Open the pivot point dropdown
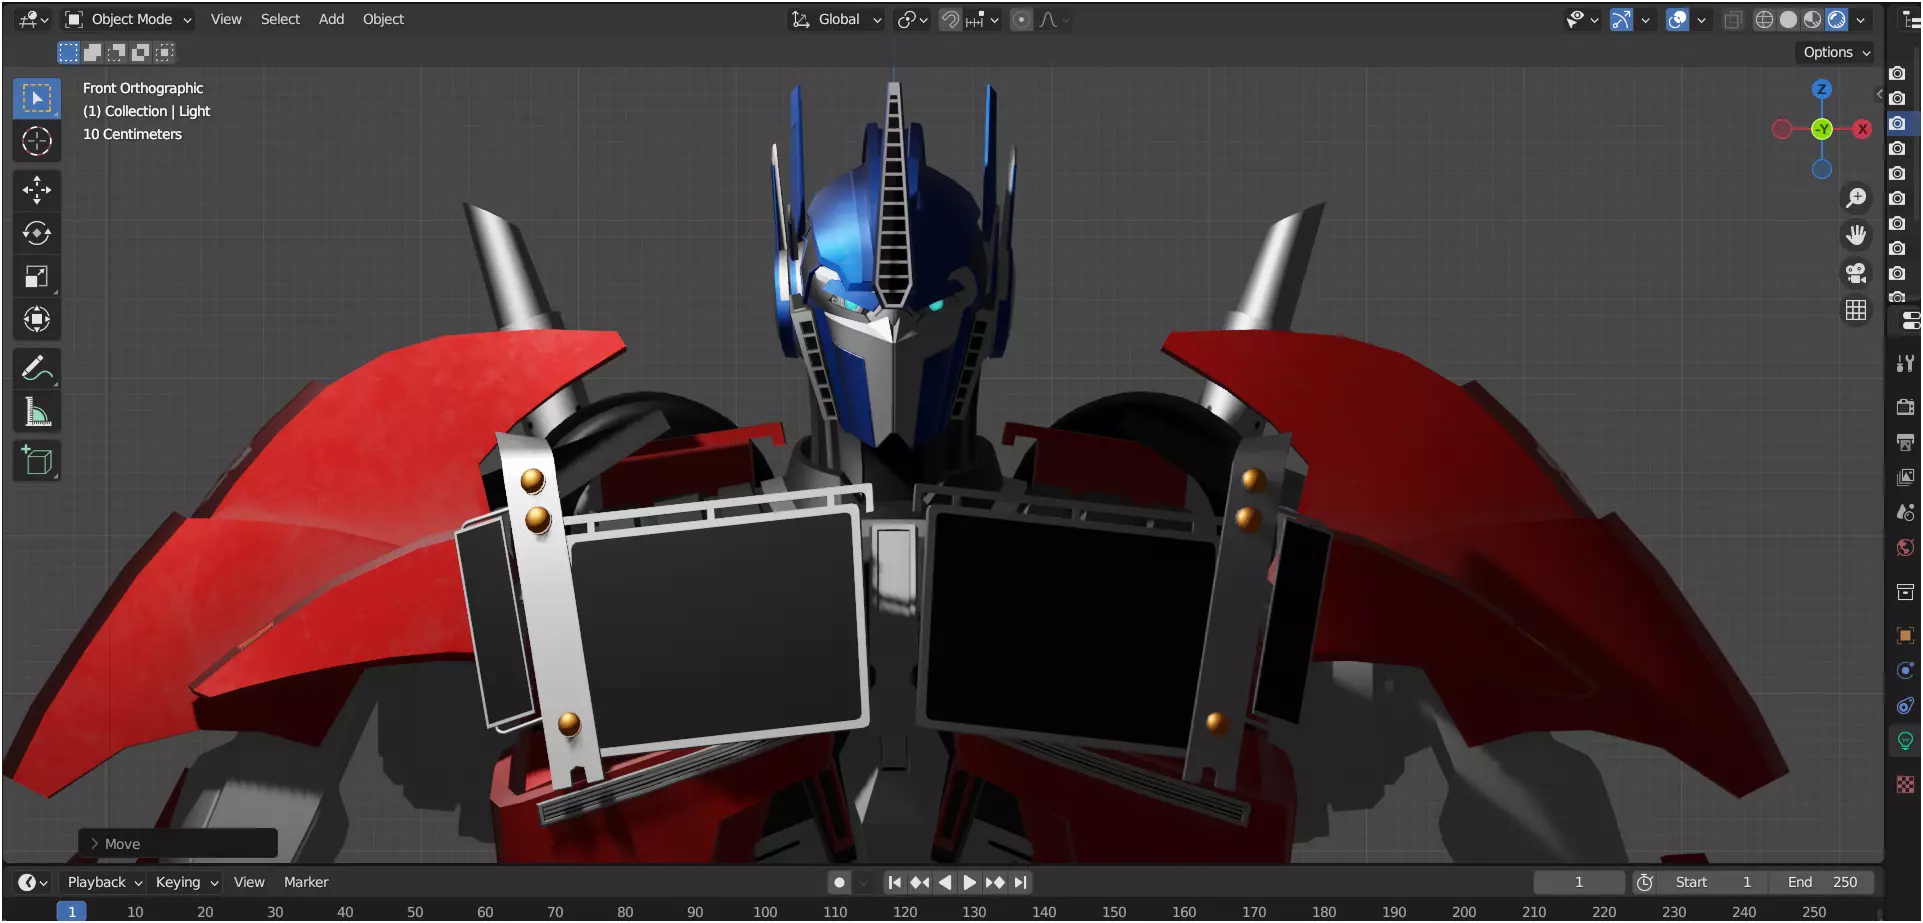Screen dimensions: 1923x923 coord(912,19)
